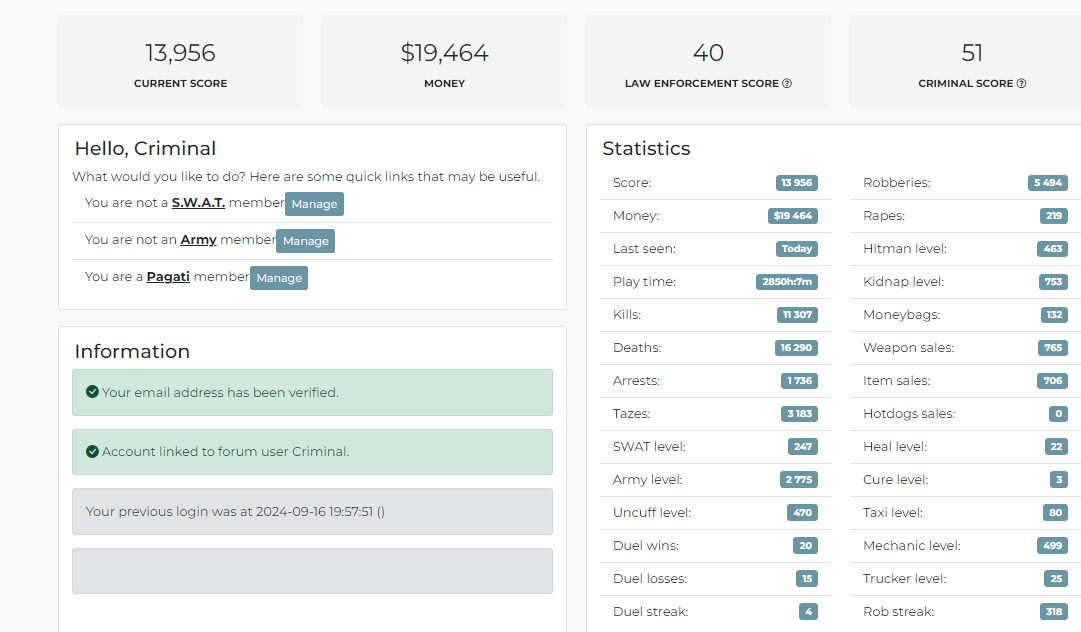Click the Criminal Score value 51
The width and height of the screenshot is (1081, 632).
(x=972, y=53)
